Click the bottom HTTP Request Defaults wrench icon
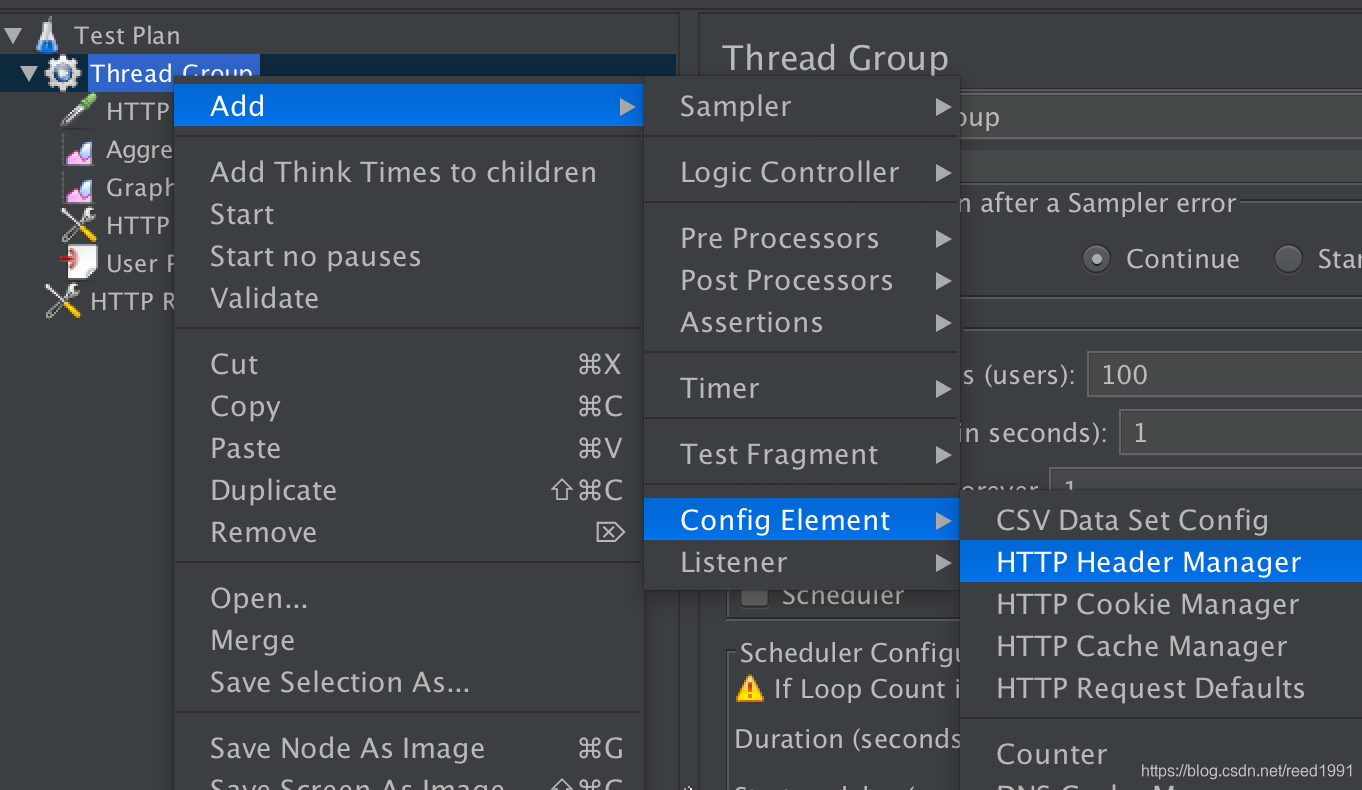Viewport: 1362px width, 790px height. click(x=63, y=301)
